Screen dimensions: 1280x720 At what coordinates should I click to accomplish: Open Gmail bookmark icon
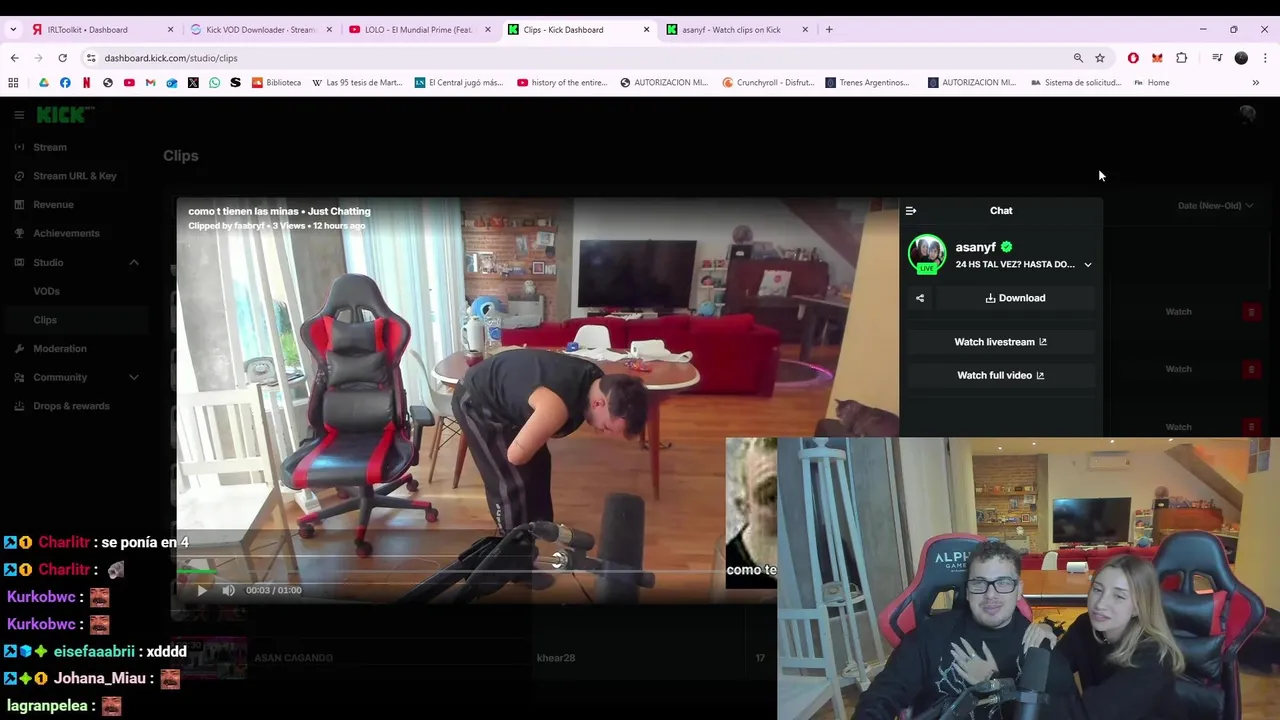pos(150,83)
